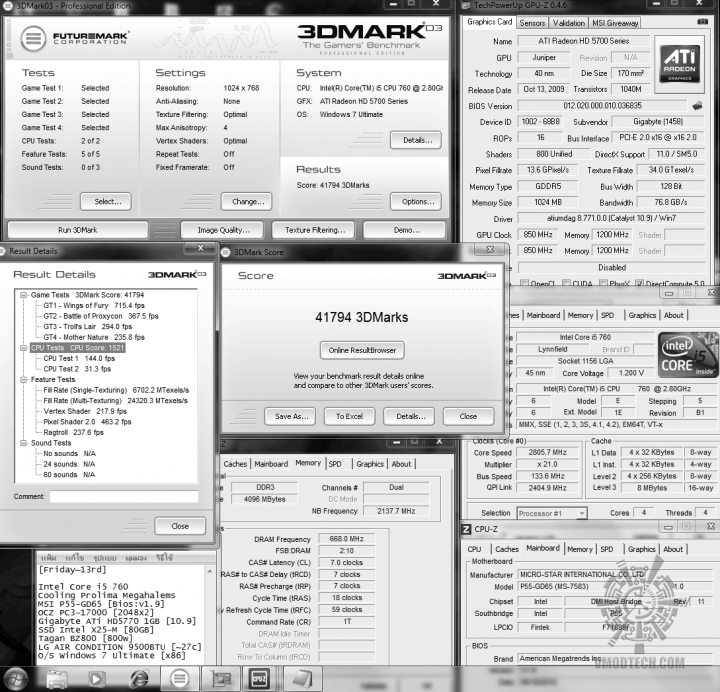Close the 3DMark Score dialog via Close button
720x692 pixels.
(x=469, y=416)
